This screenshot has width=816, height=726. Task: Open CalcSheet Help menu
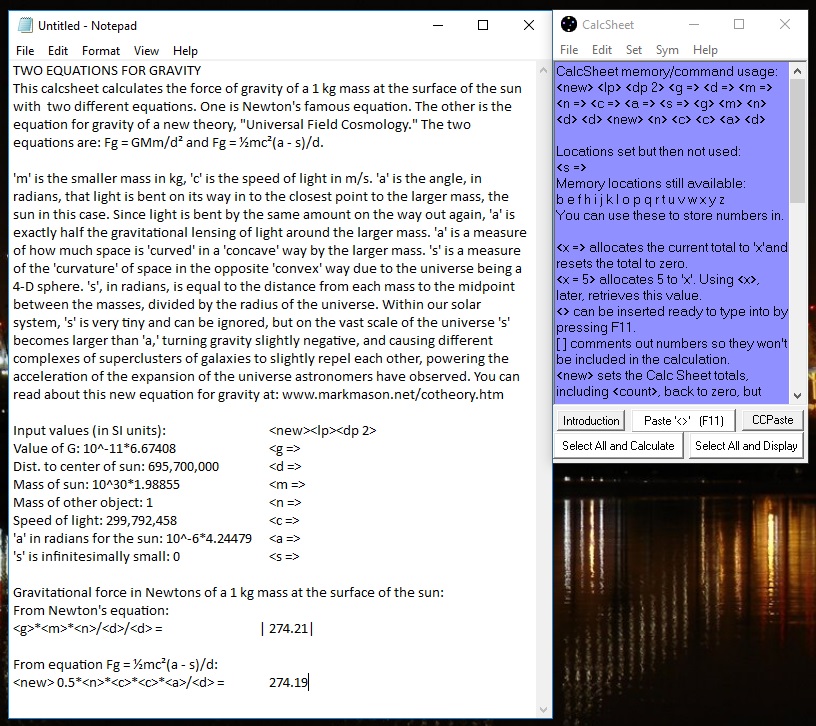click(705, 50)
